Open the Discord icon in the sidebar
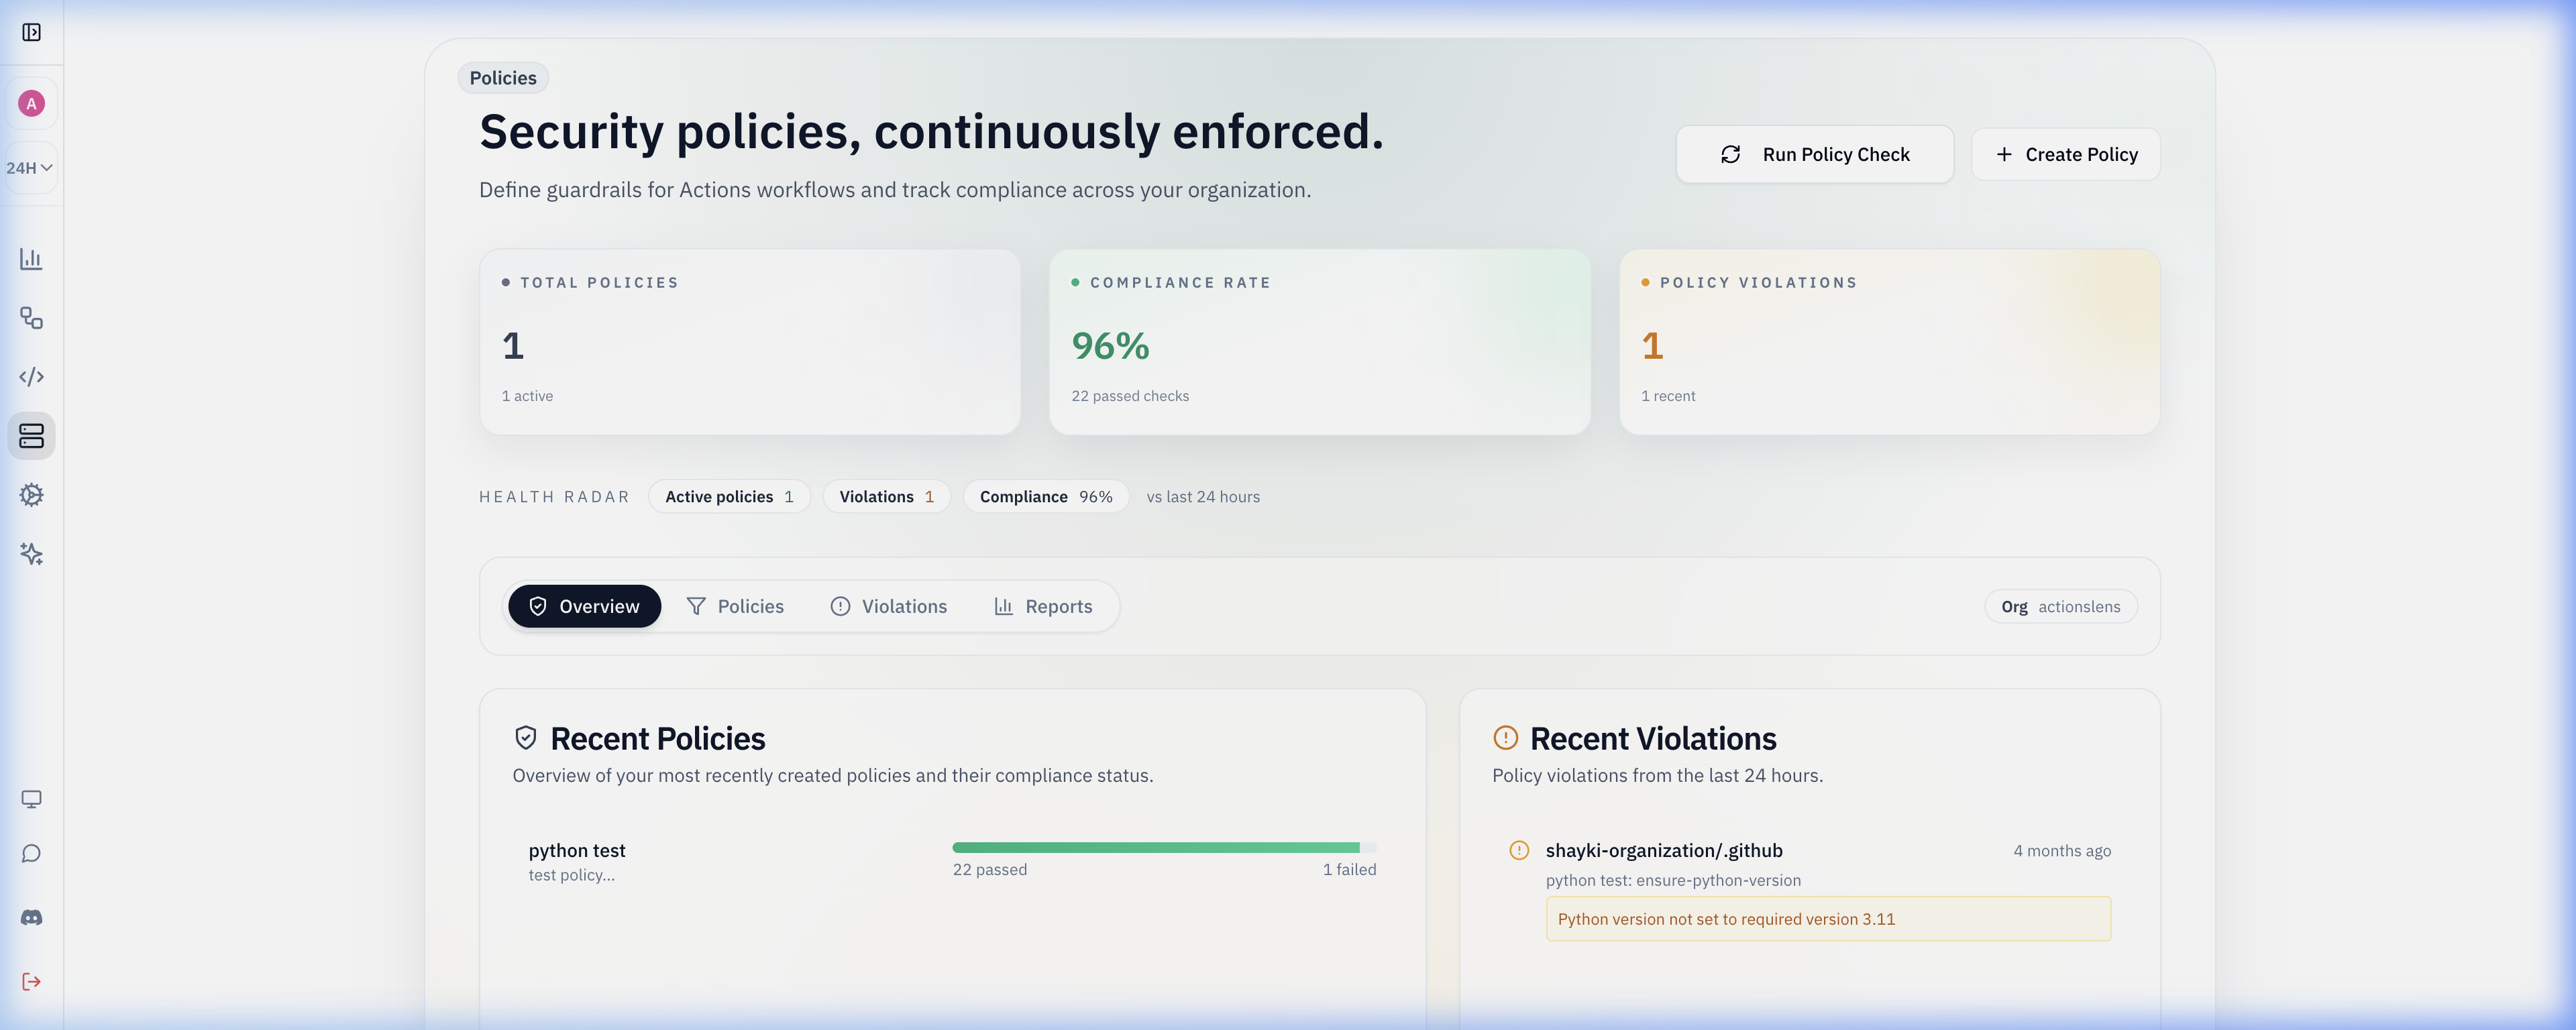 tap(32, 916)
